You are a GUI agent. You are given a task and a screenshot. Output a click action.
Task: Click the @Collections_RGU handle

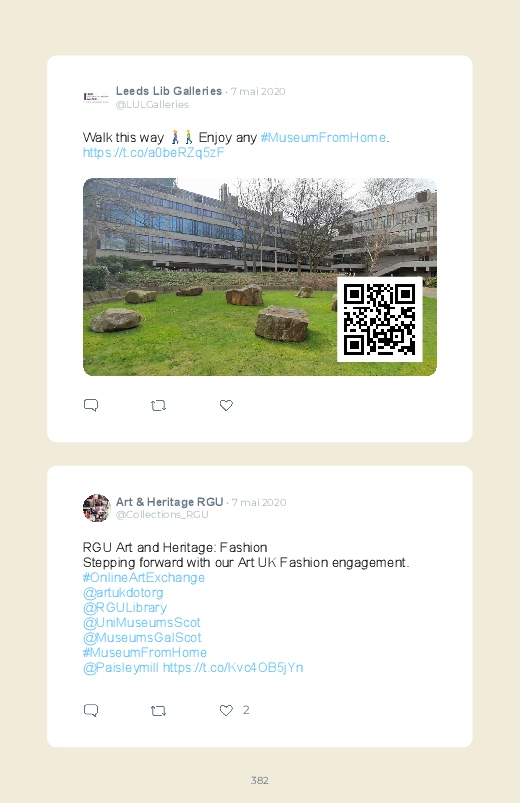(162, 515)
